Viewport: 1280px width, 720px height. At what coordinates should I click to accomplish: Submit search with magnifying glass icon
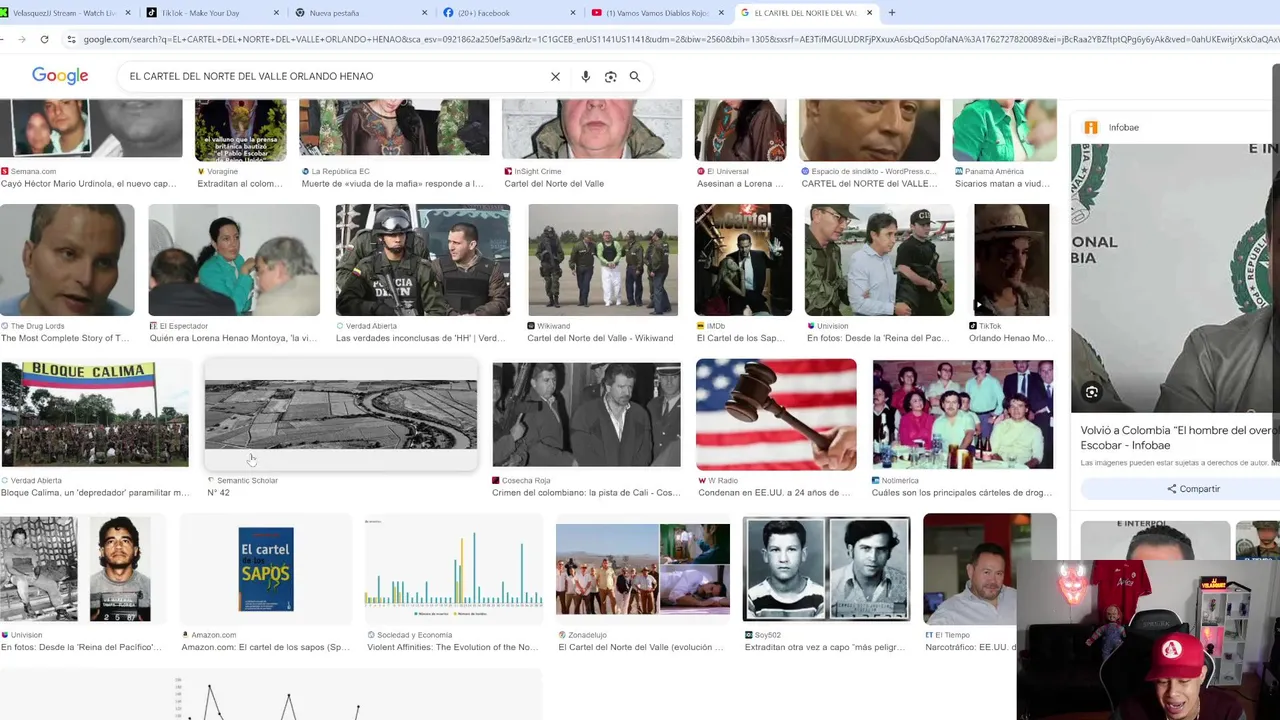(634, 76)
